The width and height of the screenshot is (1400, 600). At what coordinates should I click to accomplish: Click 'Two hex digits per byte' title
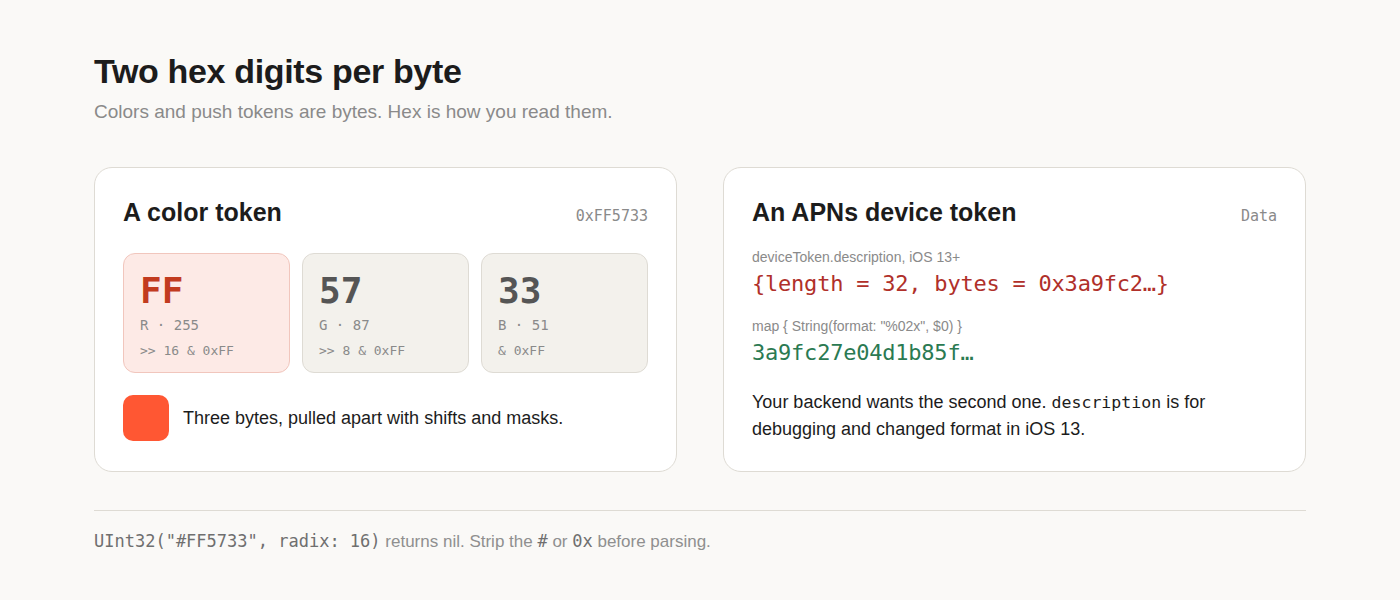click(x=278, y=73)
